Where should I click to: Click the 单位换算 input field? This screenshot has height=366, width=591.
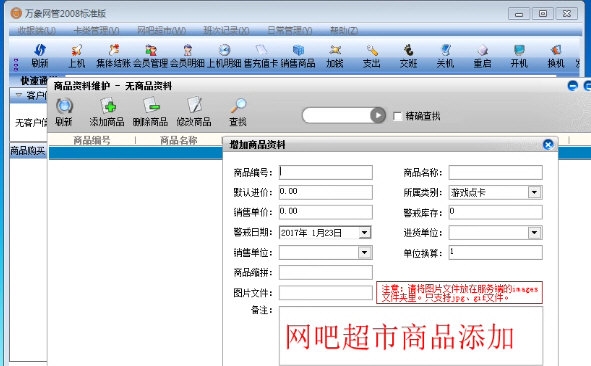click(495, 253)
